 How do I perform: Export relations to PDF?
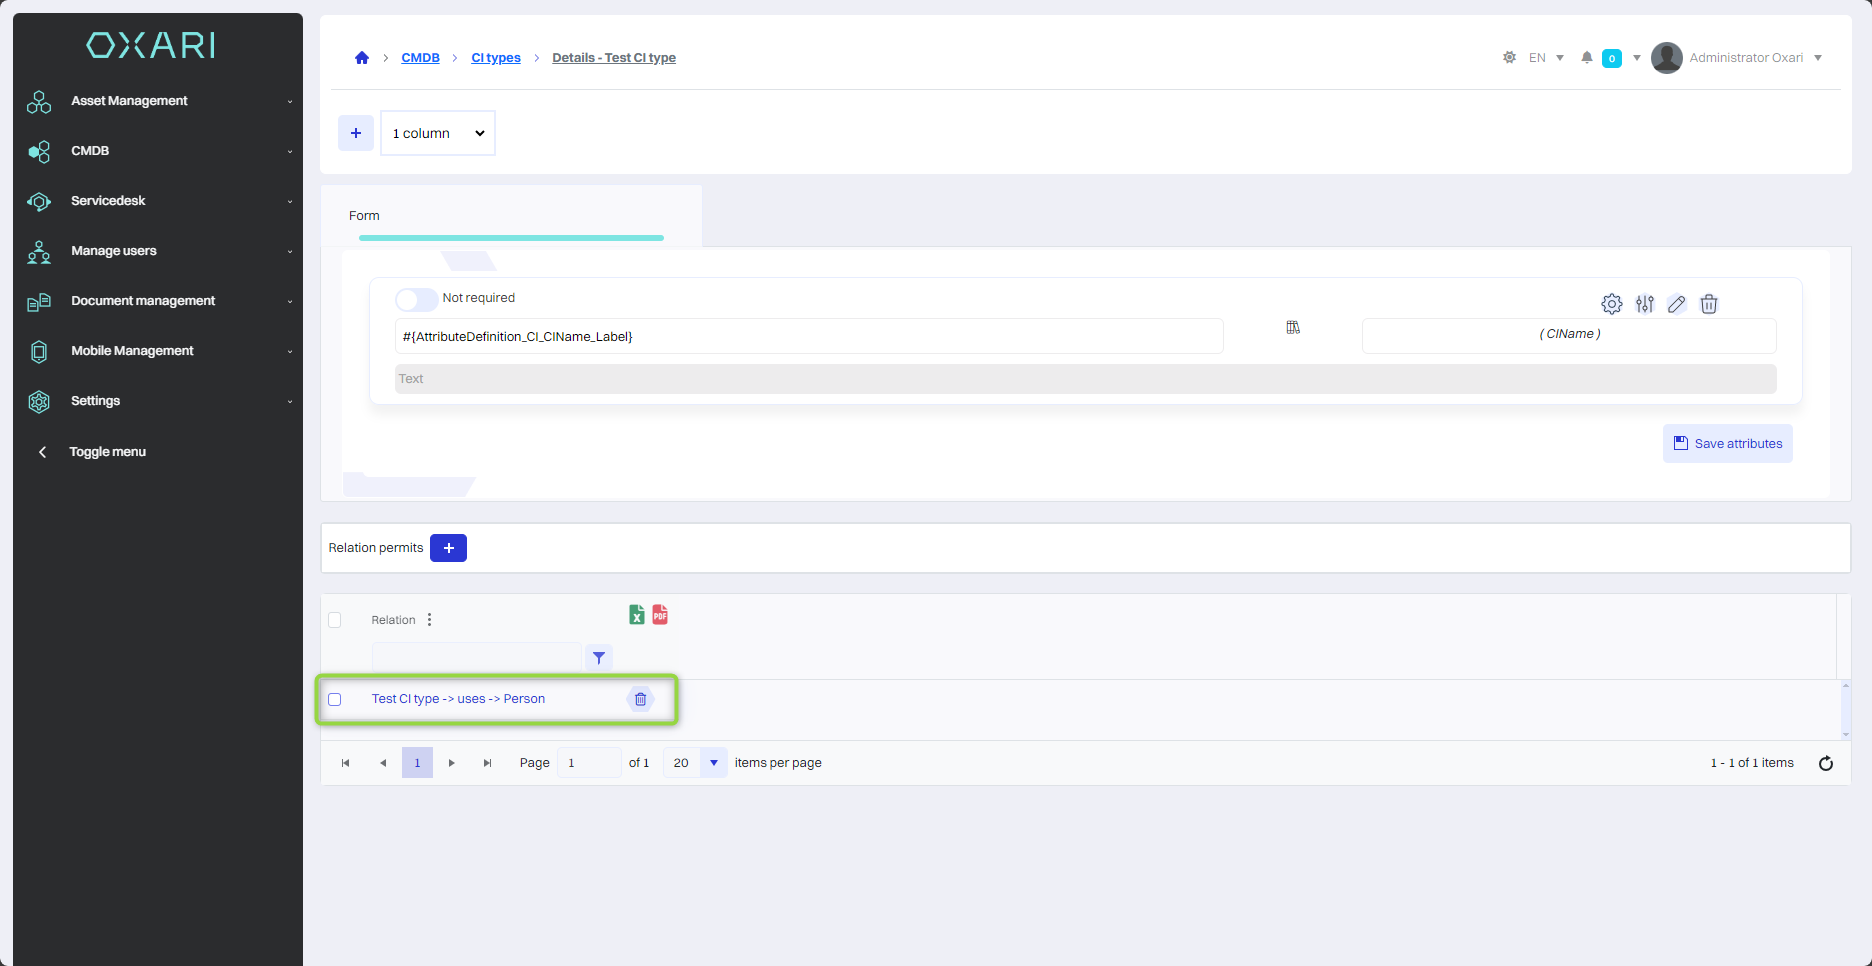[660, 615]
